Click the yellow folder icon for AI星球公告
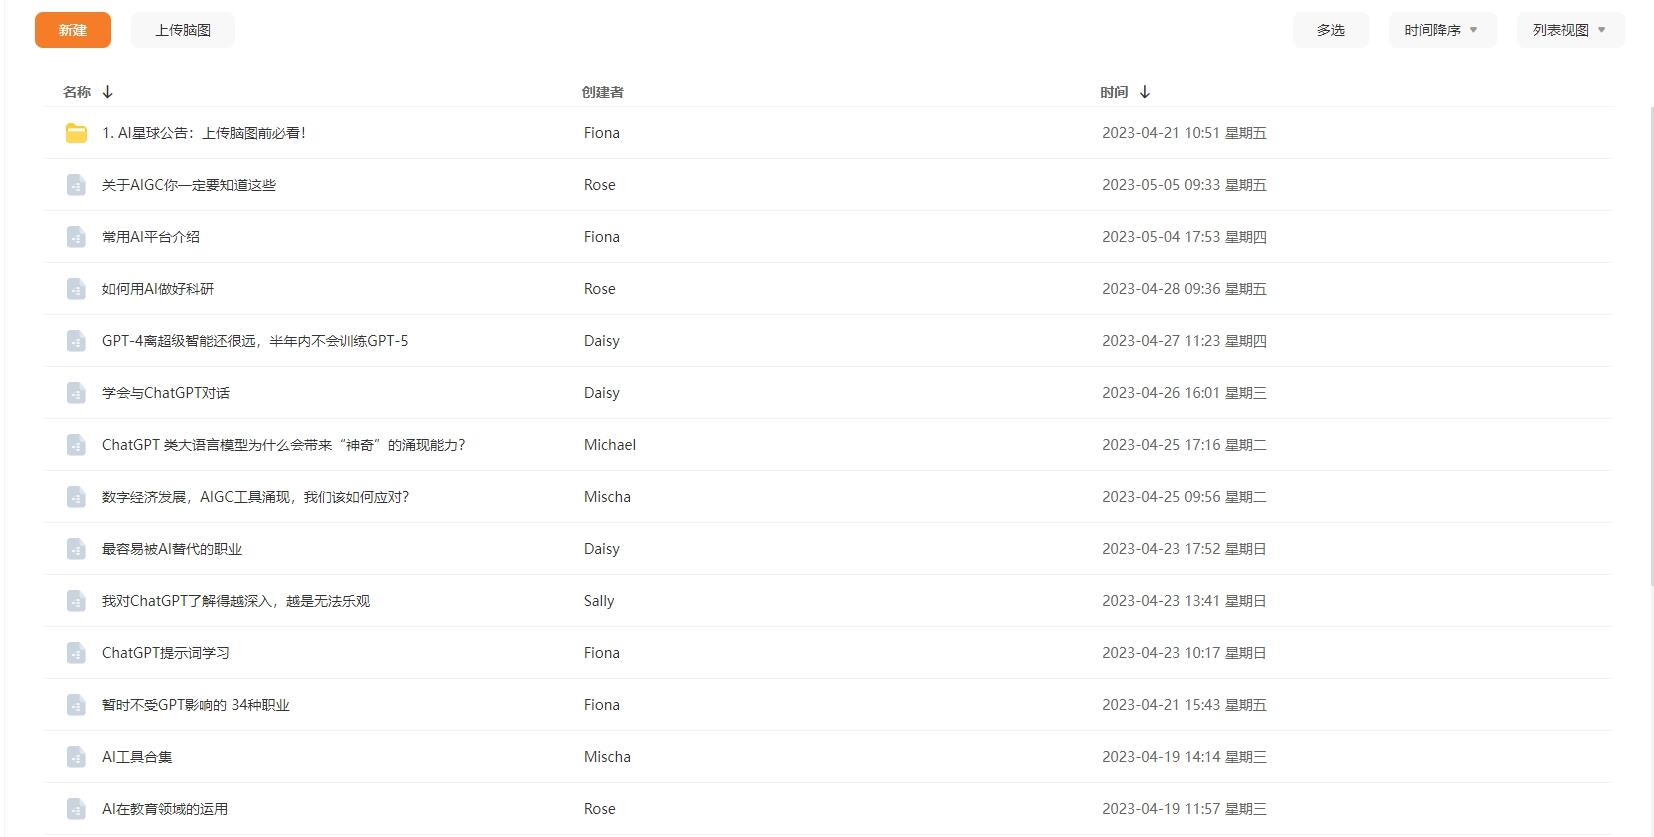This screenshot has height=837, width=1654. coord(76,133)
